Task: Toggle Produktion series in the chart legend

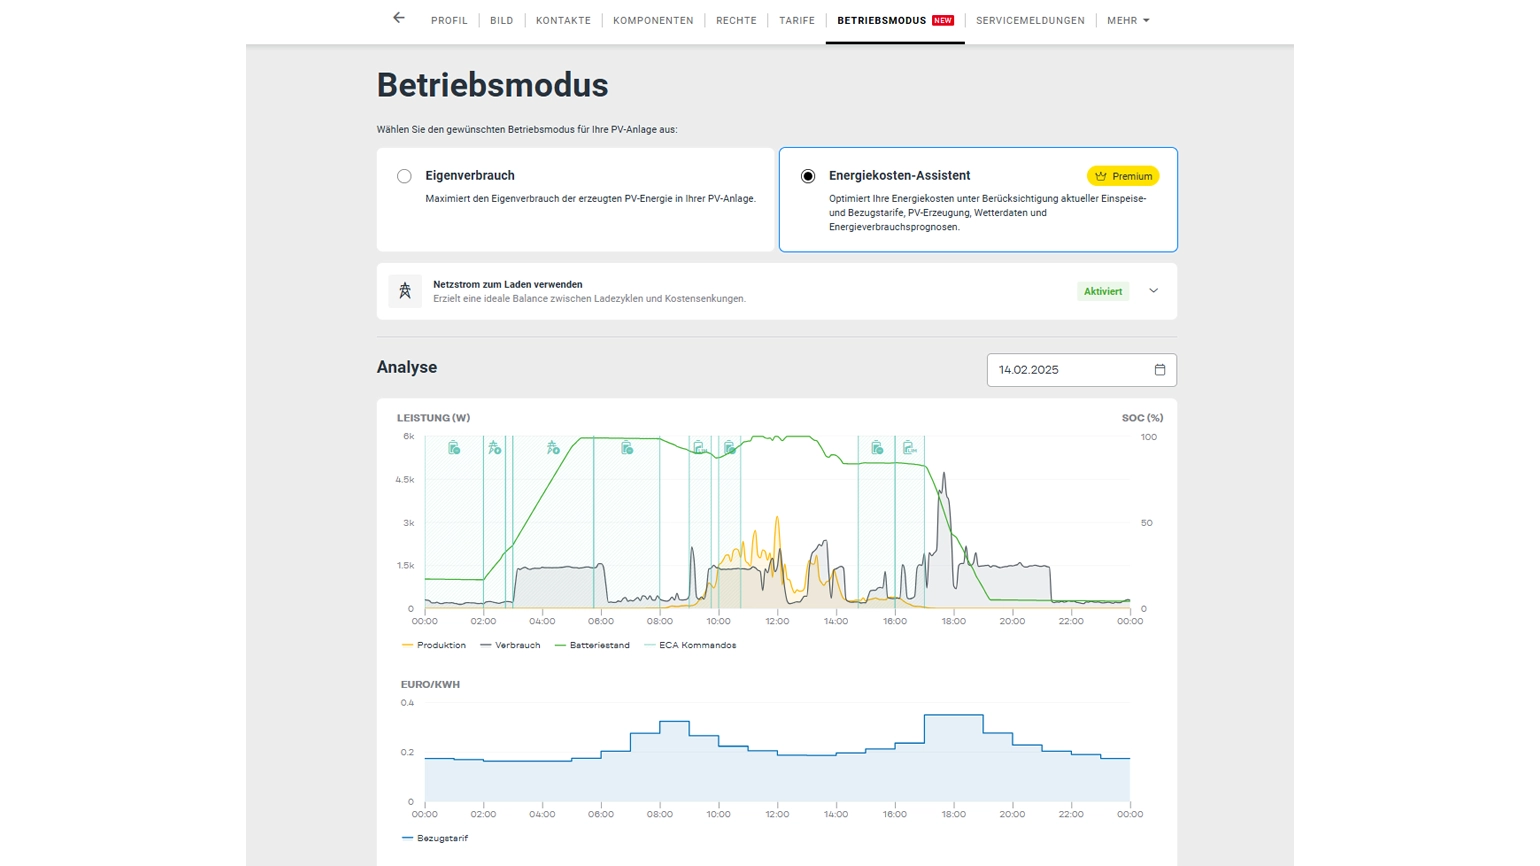Action: point(434,645)
